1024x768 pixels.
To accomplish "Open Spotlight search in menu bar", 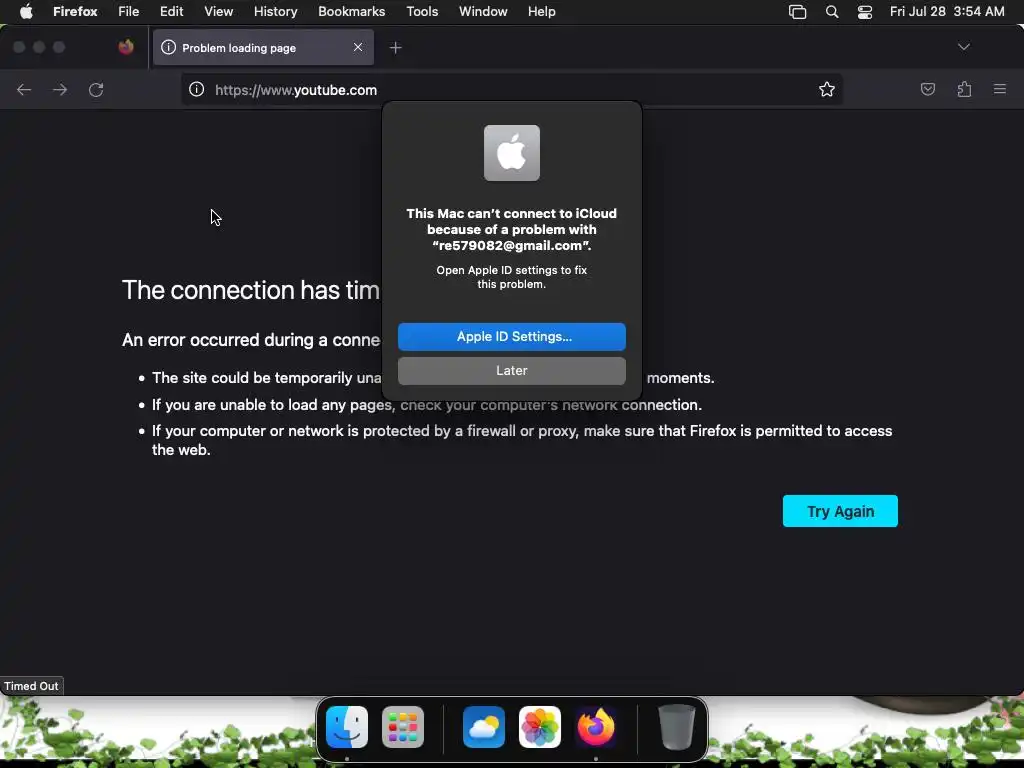I will tap(832, 12).
